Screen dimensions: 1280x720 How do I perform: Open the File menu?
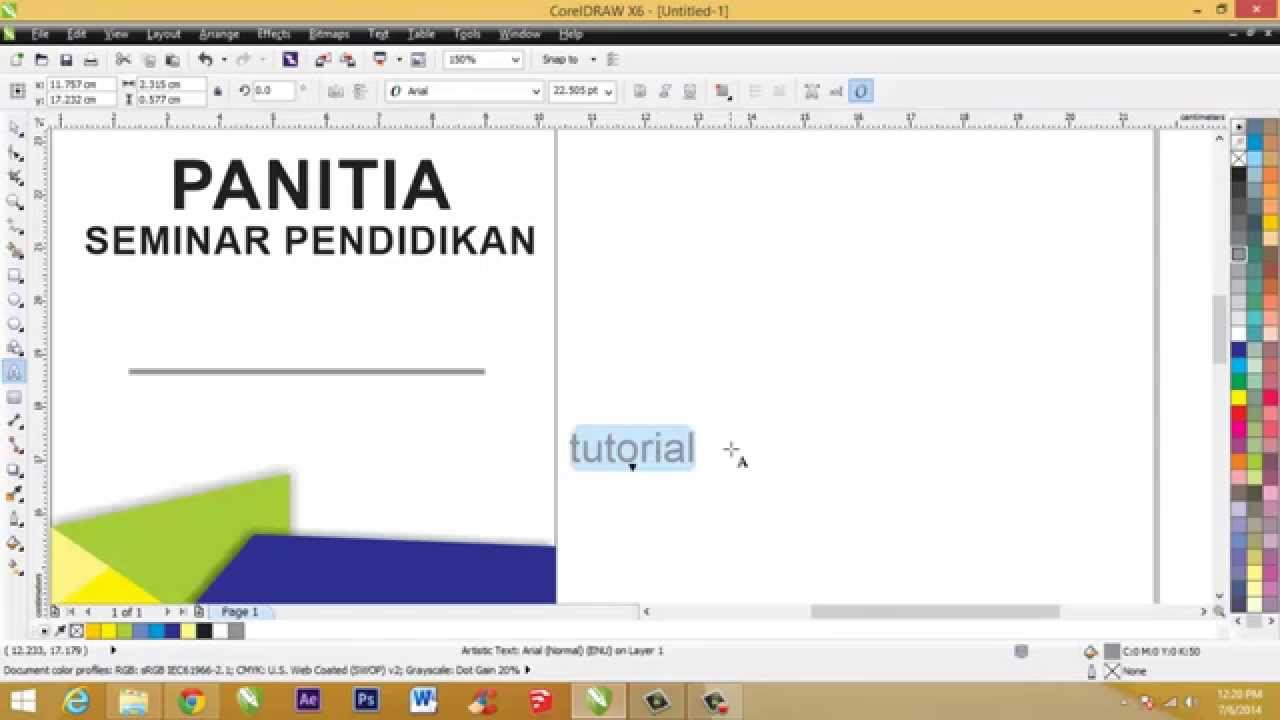[40, 34]
